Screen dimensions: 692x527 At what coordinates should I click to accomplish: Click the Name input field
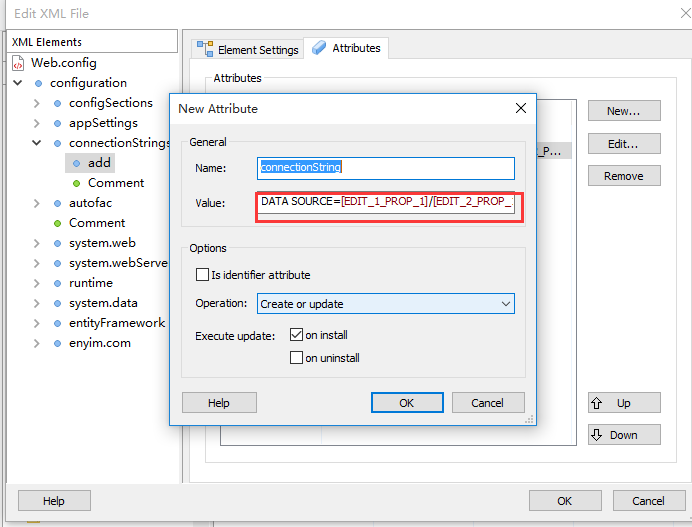[386, 168]
